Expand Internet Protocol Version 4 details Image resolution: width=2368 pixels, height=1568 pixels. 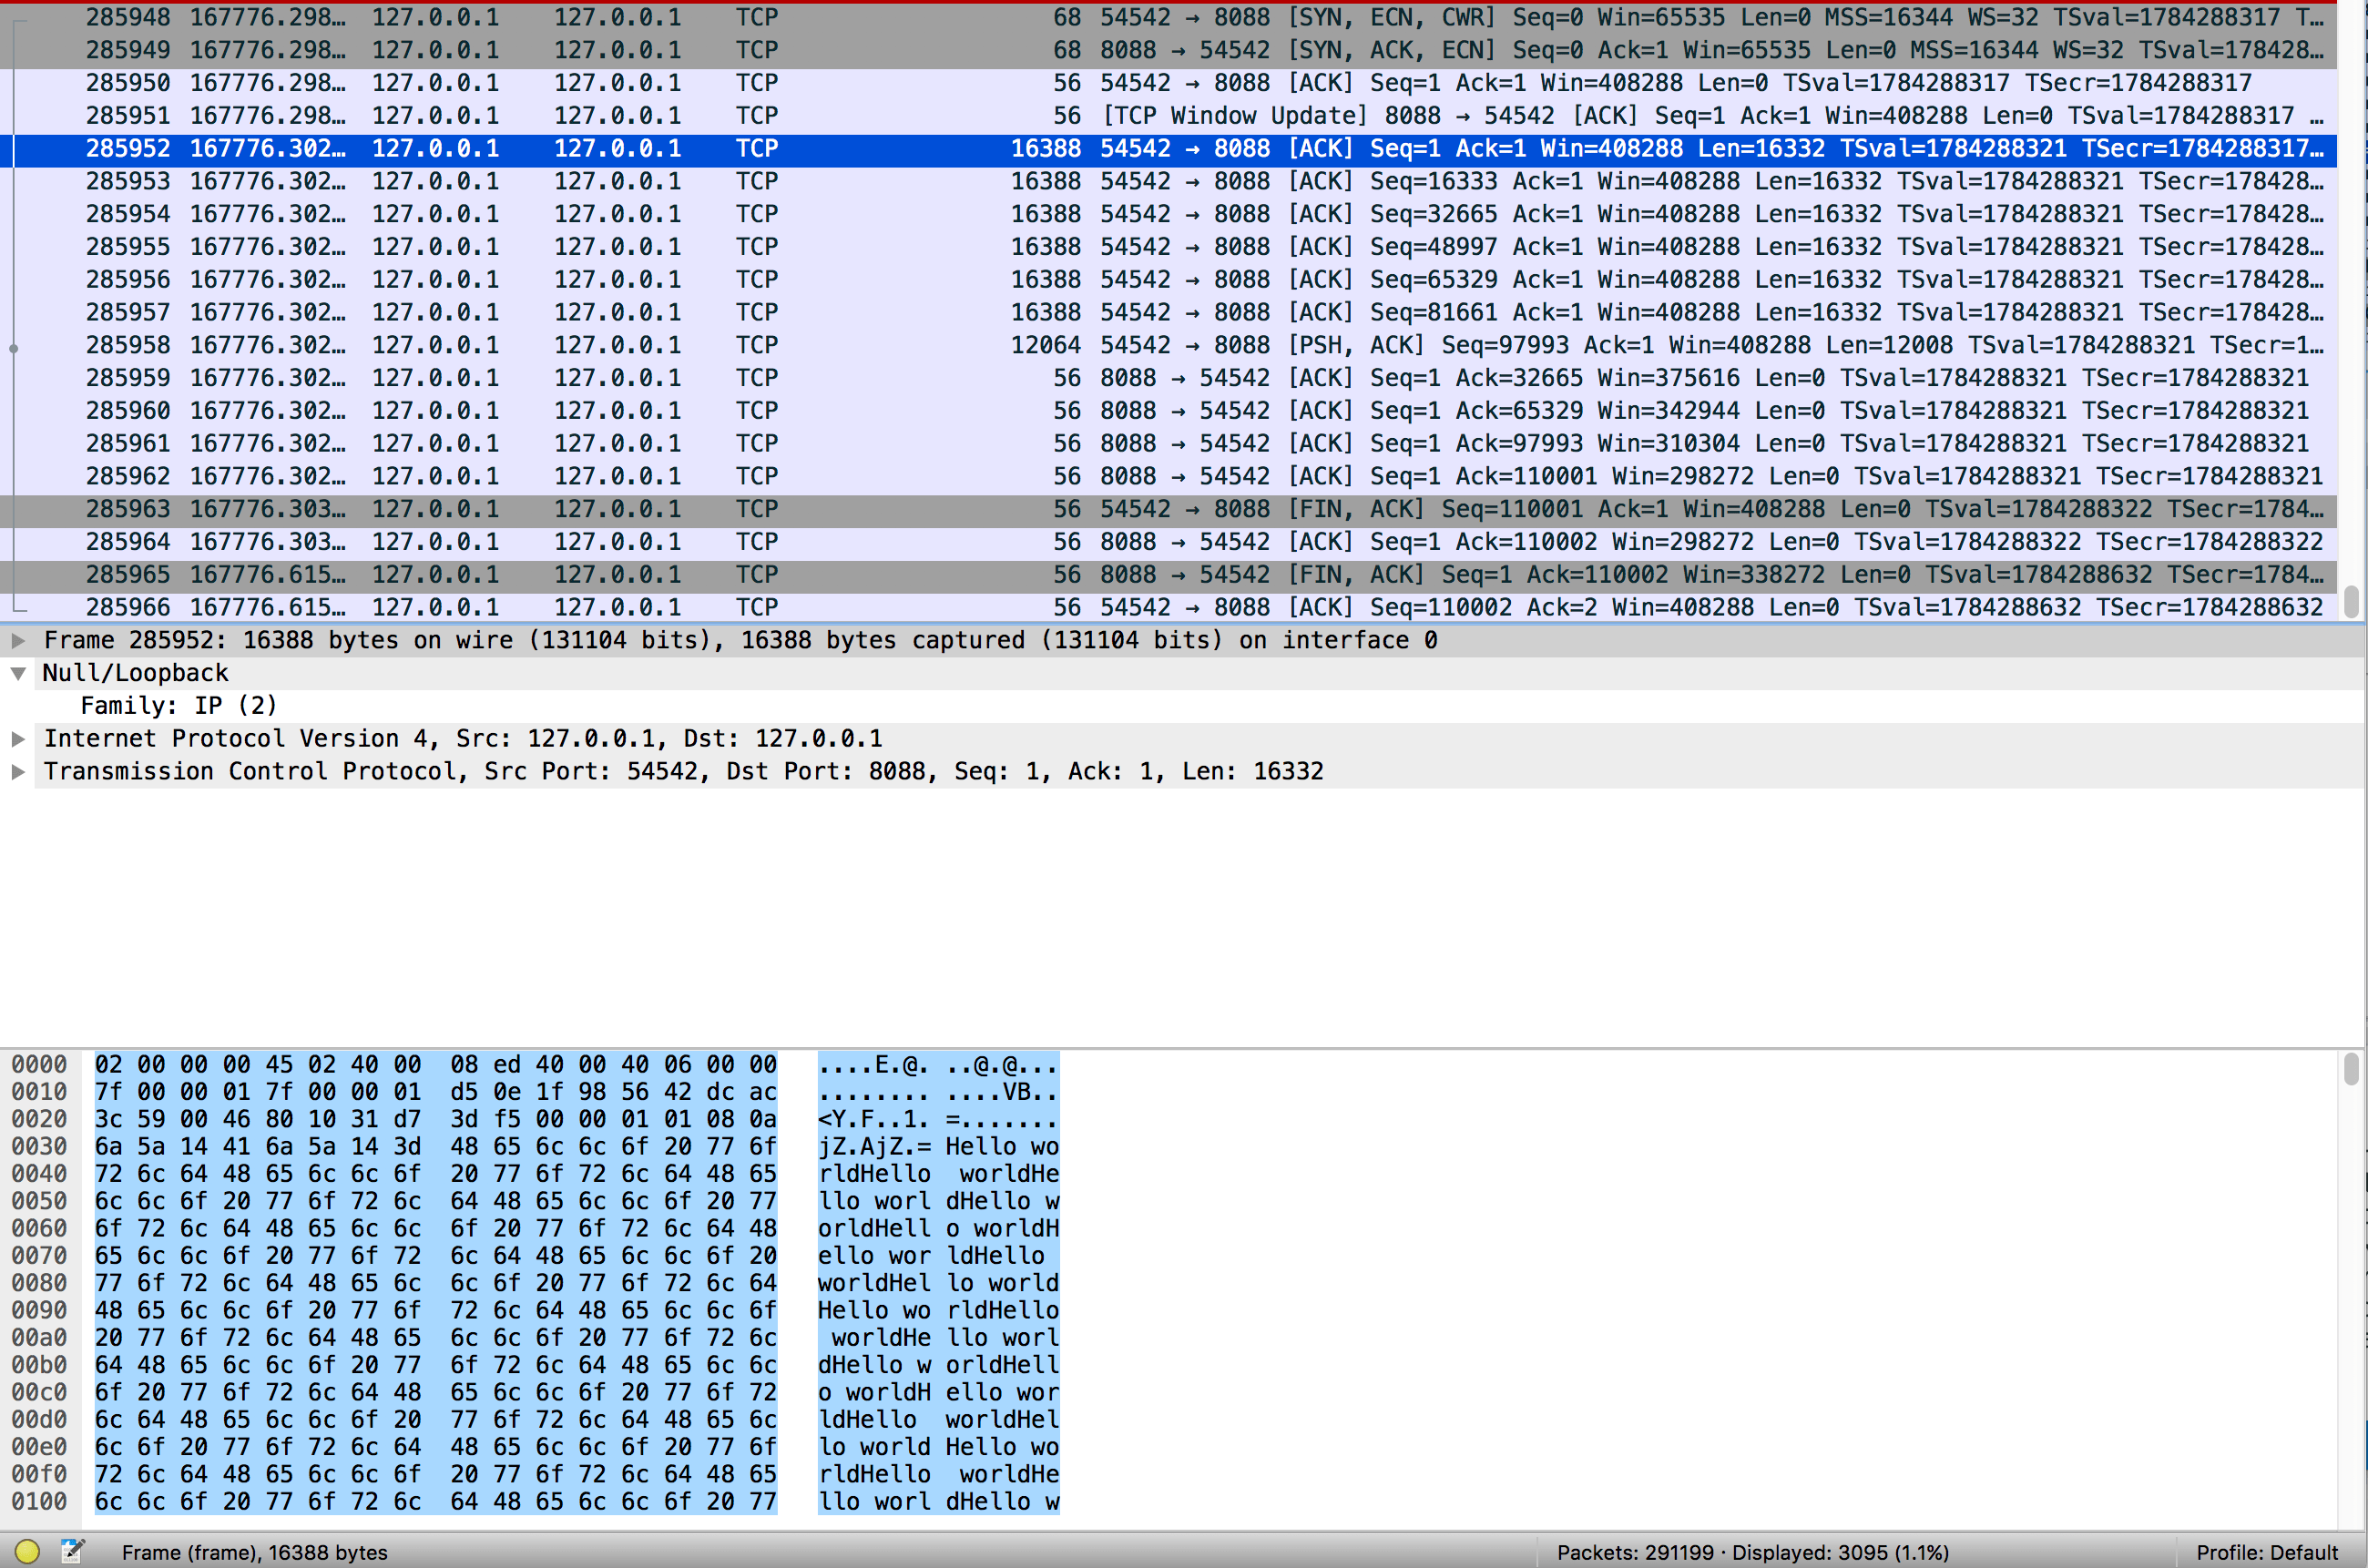pos(18,739)
